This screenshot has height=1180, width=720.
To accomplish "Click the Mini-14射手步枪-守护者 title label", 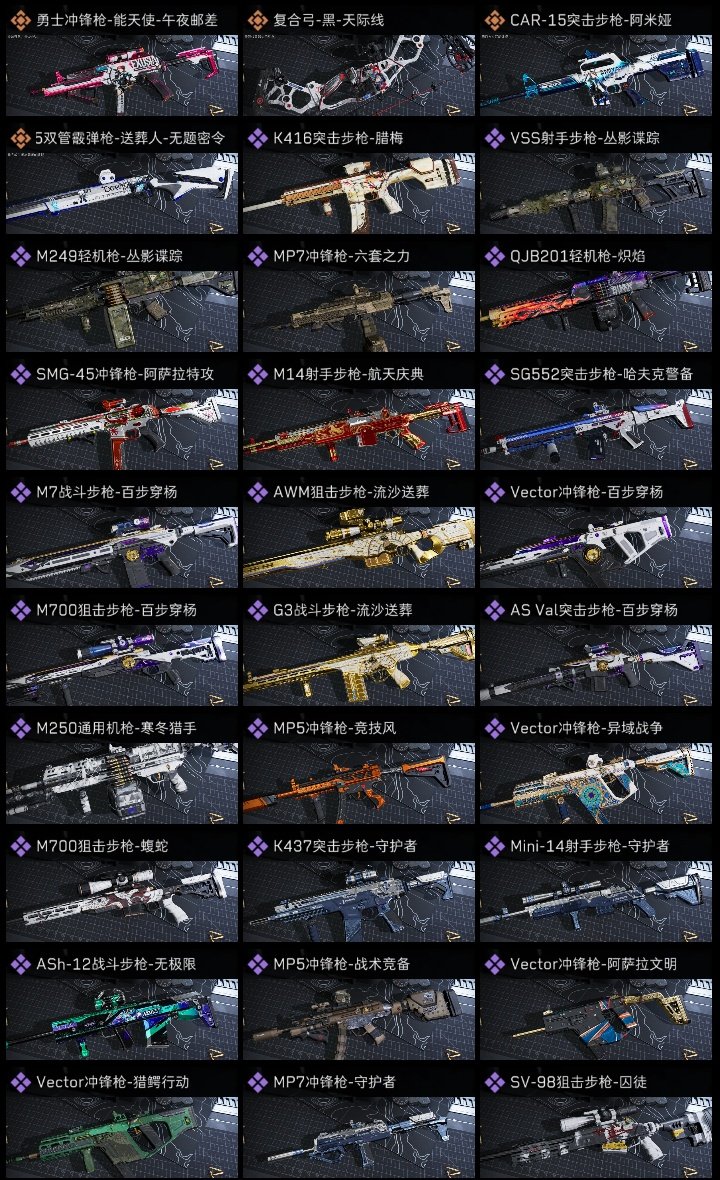I will (x=589, y=846).
